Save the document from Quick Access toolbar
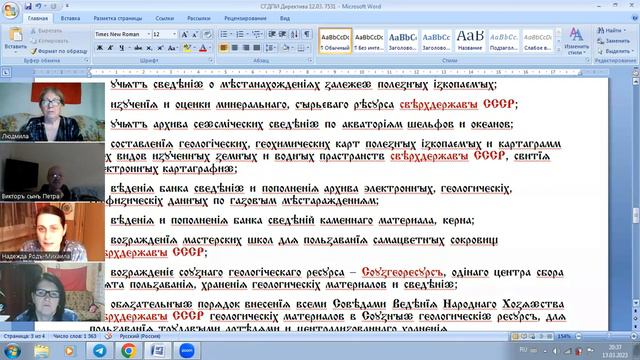This screenshot has height=360, width=640. point(28,6)
